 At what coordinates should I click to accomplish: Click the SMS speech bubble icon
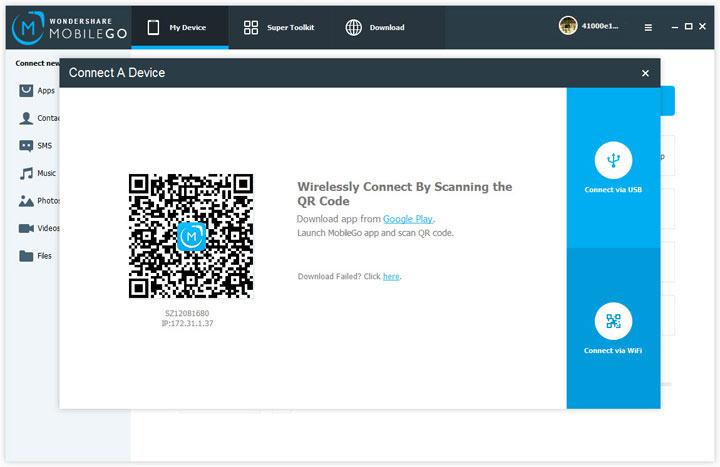click(x=26, y=146)
